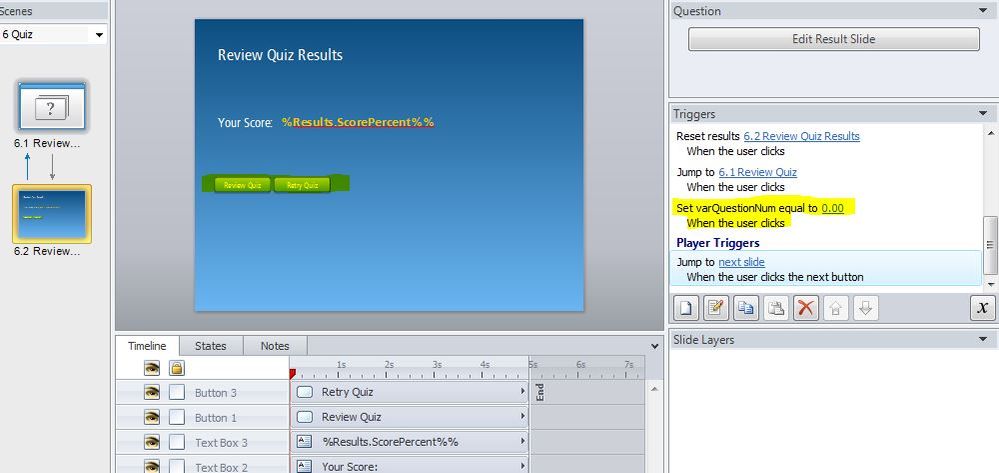This screenshot has height=473, width=999.
Task: Move trigger down with arrow icon
Action: 865,309
